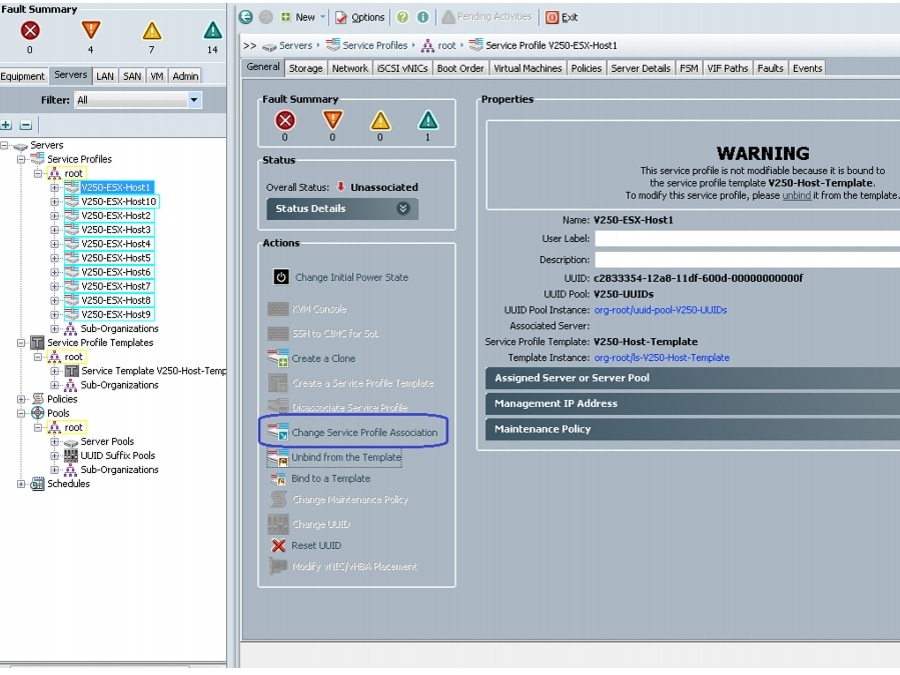This screenshot has width=900, height=675.
Task: Collapse all tree nodes with minus icon
Action: (x=26, y=125)
